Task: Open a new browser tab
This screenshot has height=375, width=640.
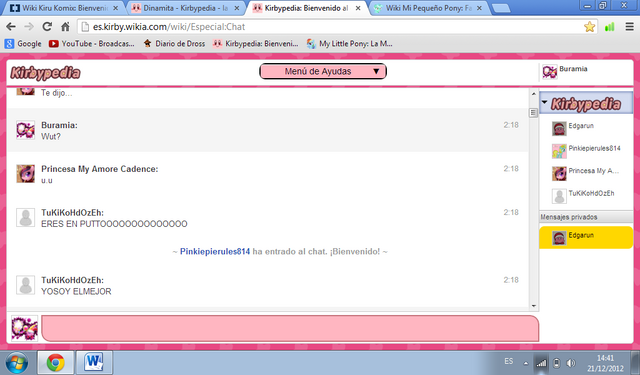Action: coord(500,8)
